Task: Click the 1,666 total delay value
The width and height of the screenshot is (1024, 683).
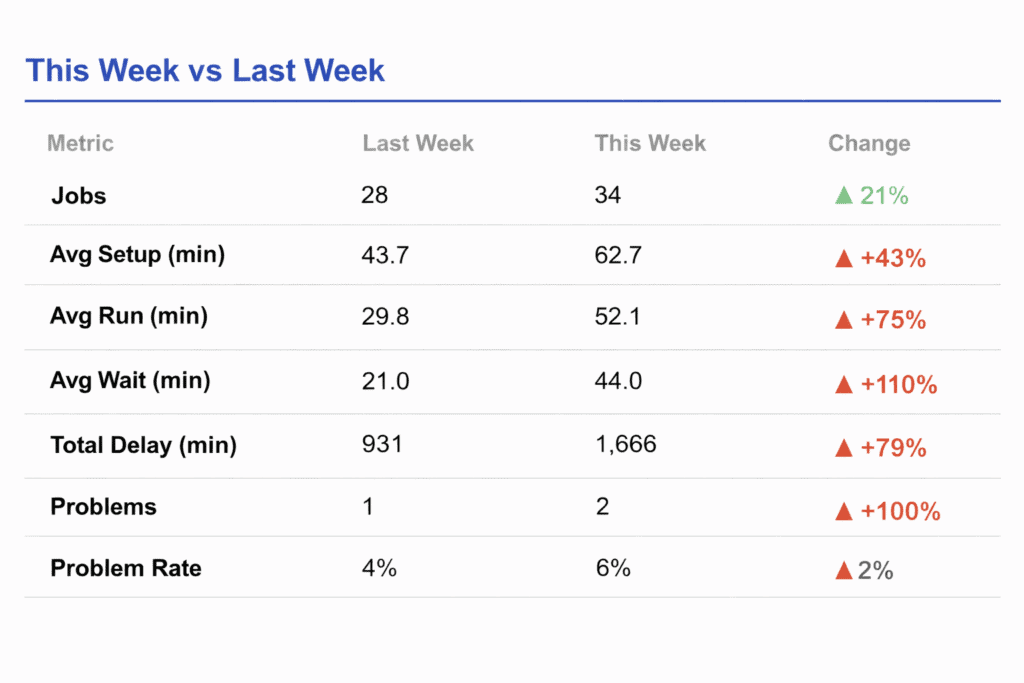Action: [626, 444]
